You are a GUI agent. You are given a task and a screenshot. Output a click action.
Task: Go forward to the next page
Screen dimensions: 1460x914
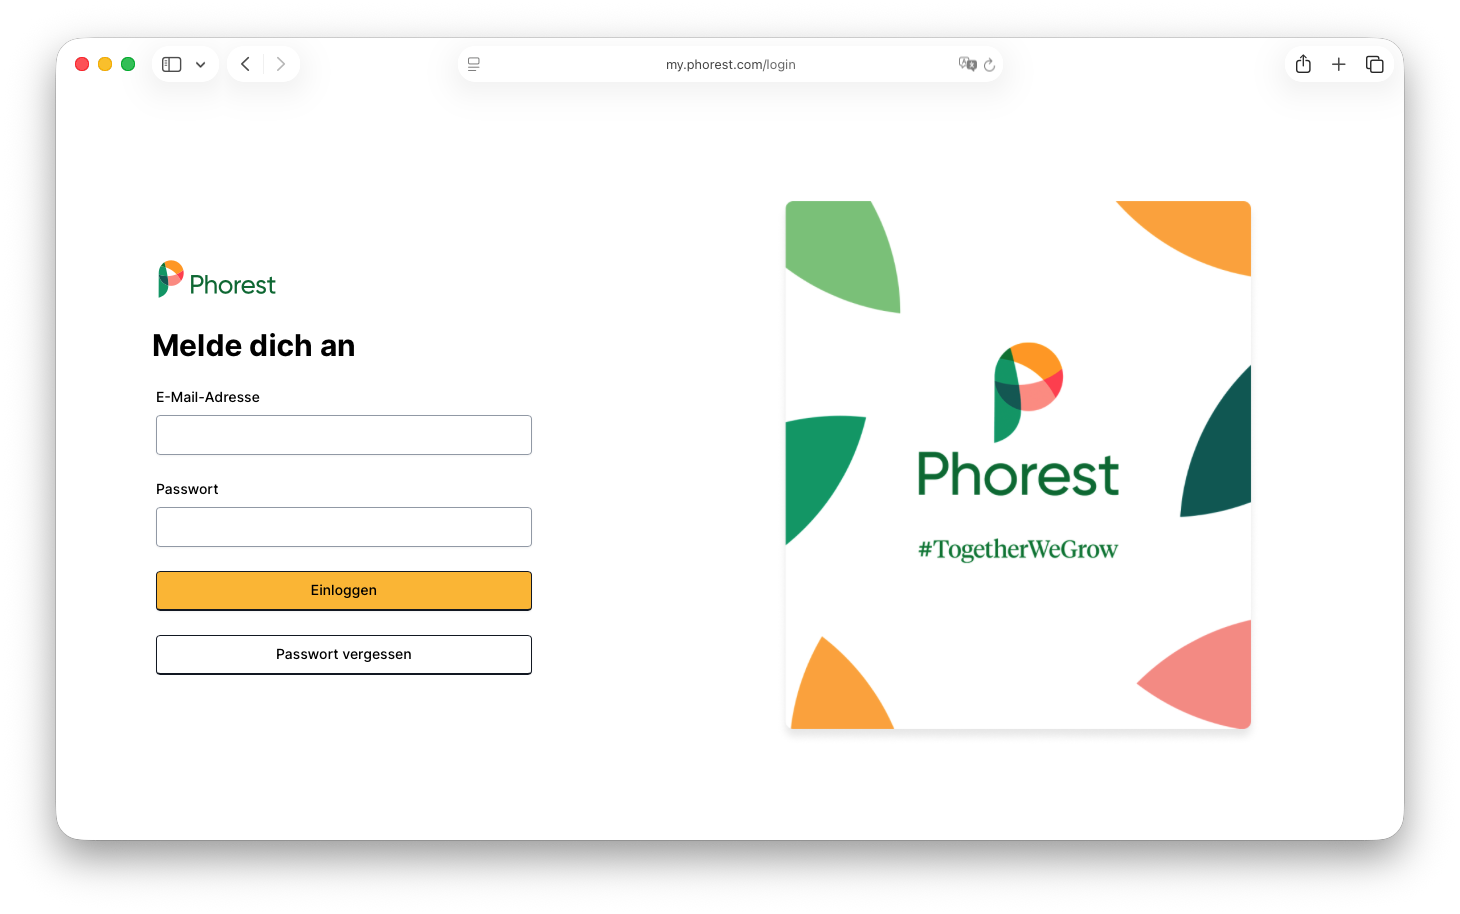tap(281, 65)
